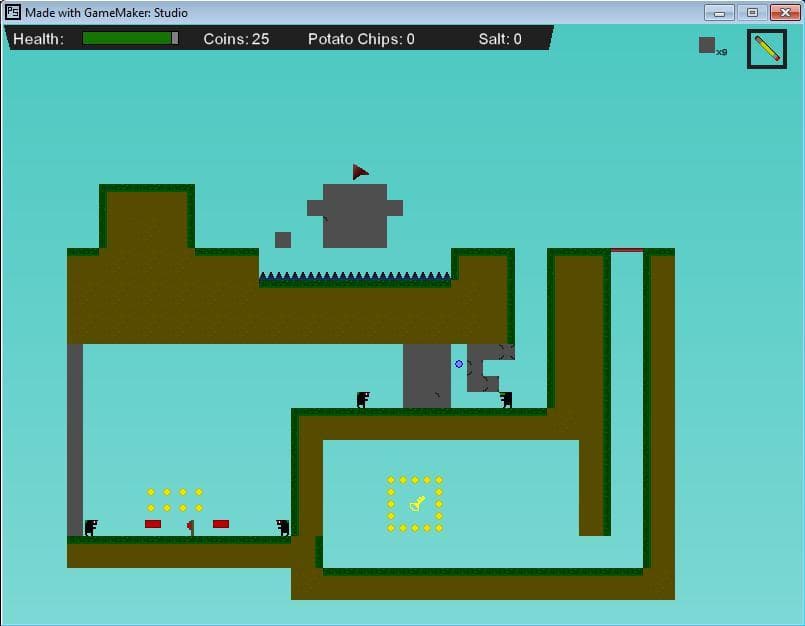Click the Potato Chips: 0 counter
The height and width of the screenshot is (626, 805).
[x=361, y=39]
